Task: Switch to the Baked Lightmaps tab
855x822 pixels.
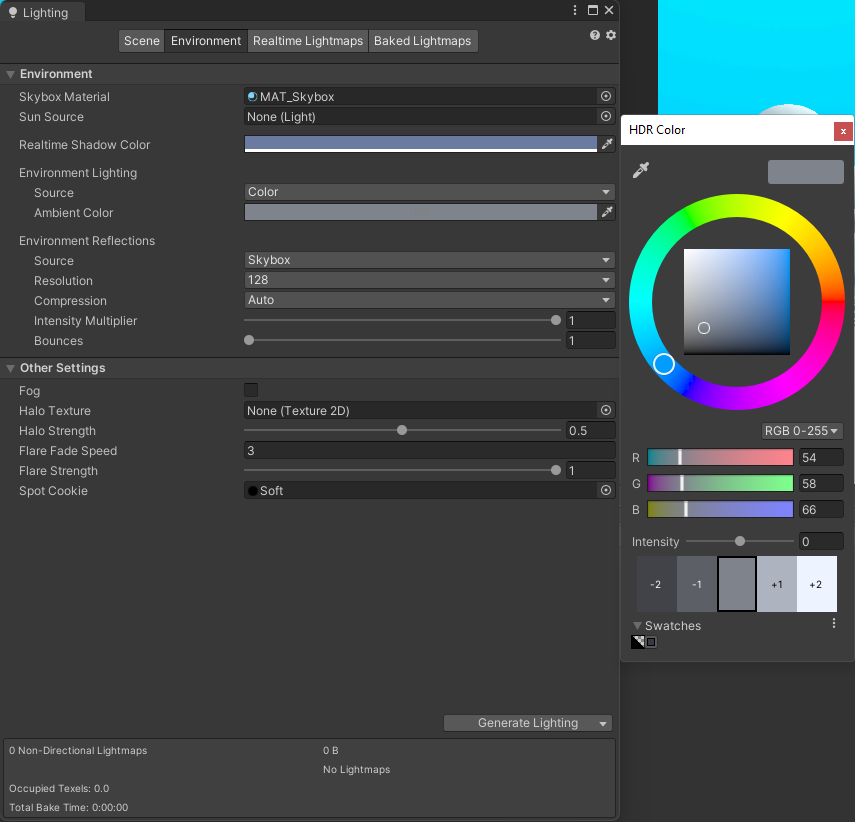Action: click(x=422, y=41)
